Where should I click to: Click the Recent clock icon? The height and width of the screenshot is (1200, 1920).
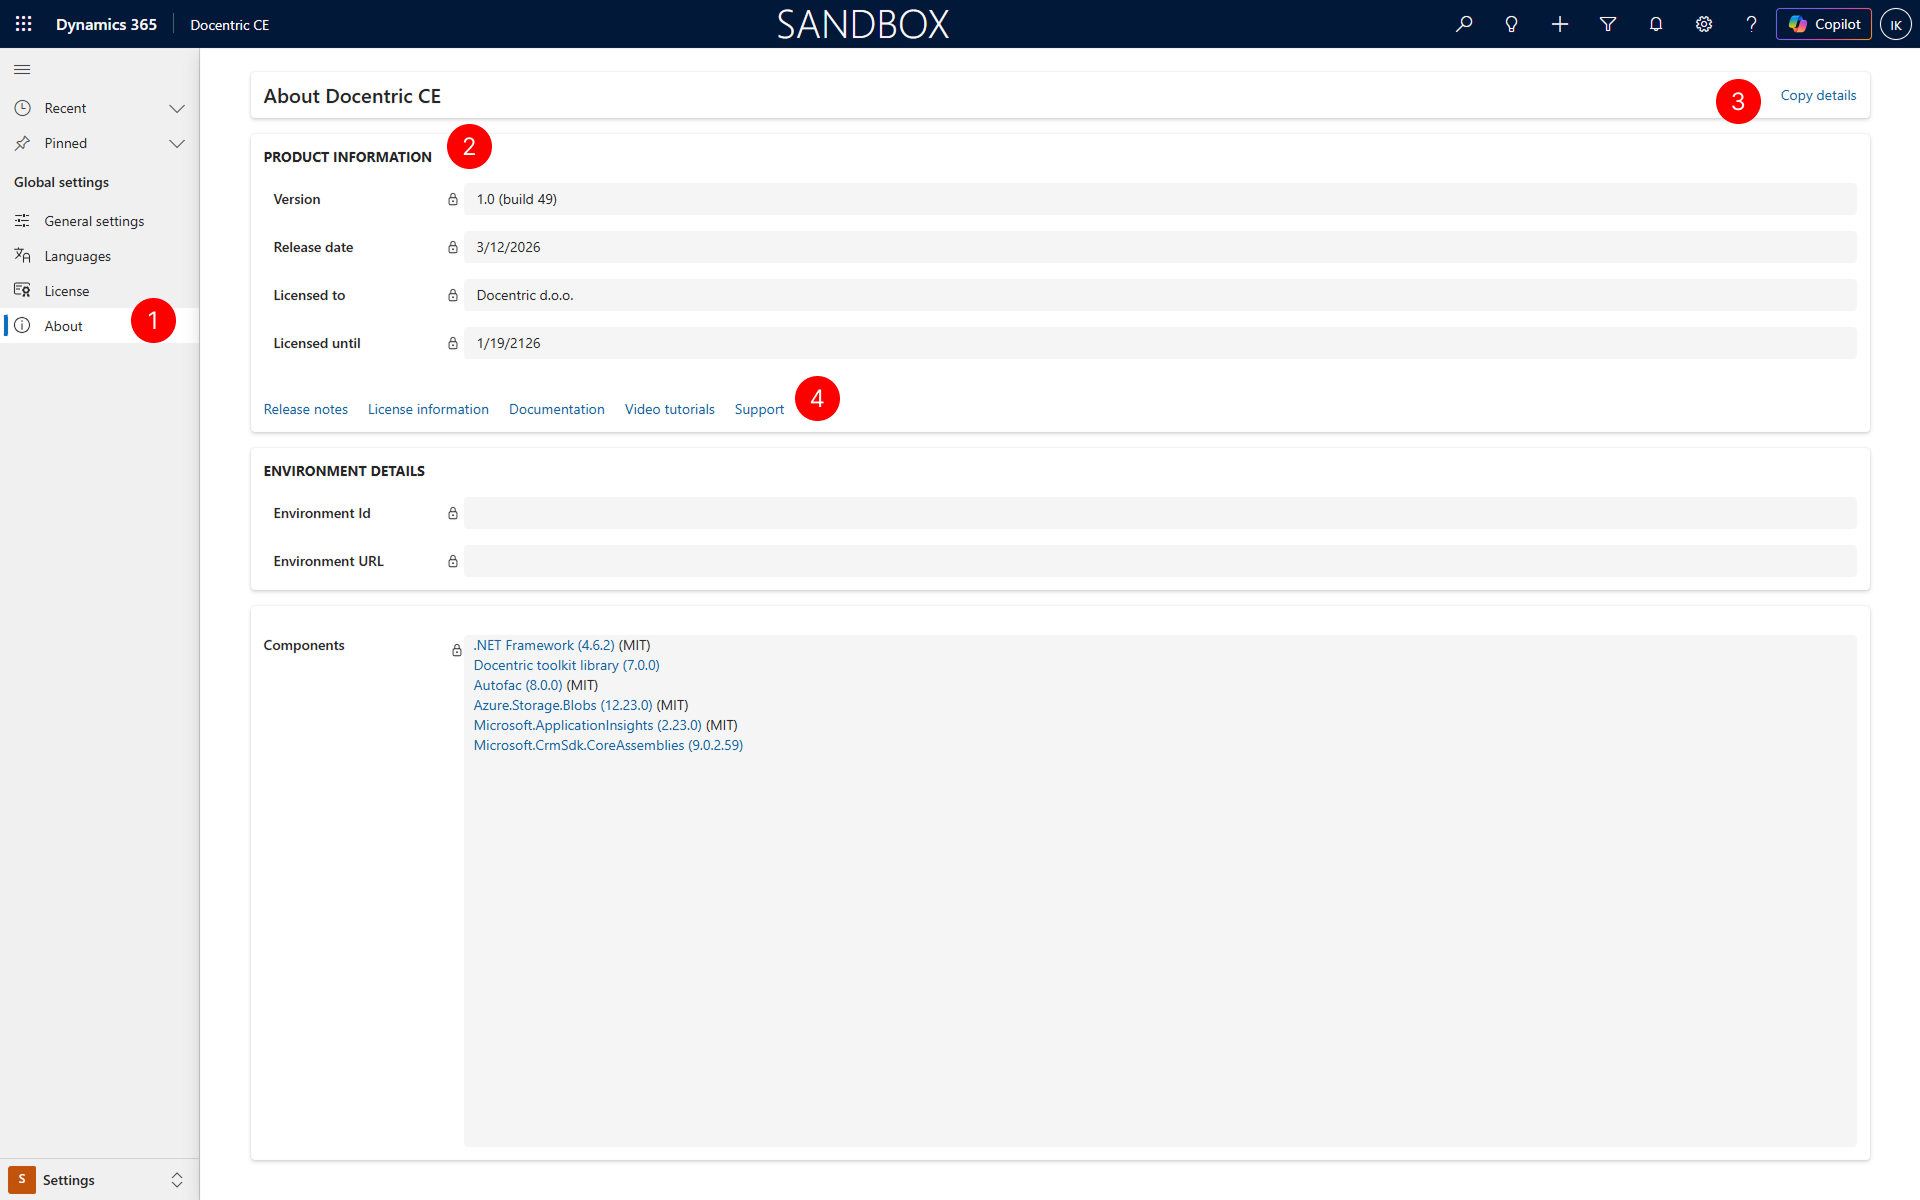(22, 108)
